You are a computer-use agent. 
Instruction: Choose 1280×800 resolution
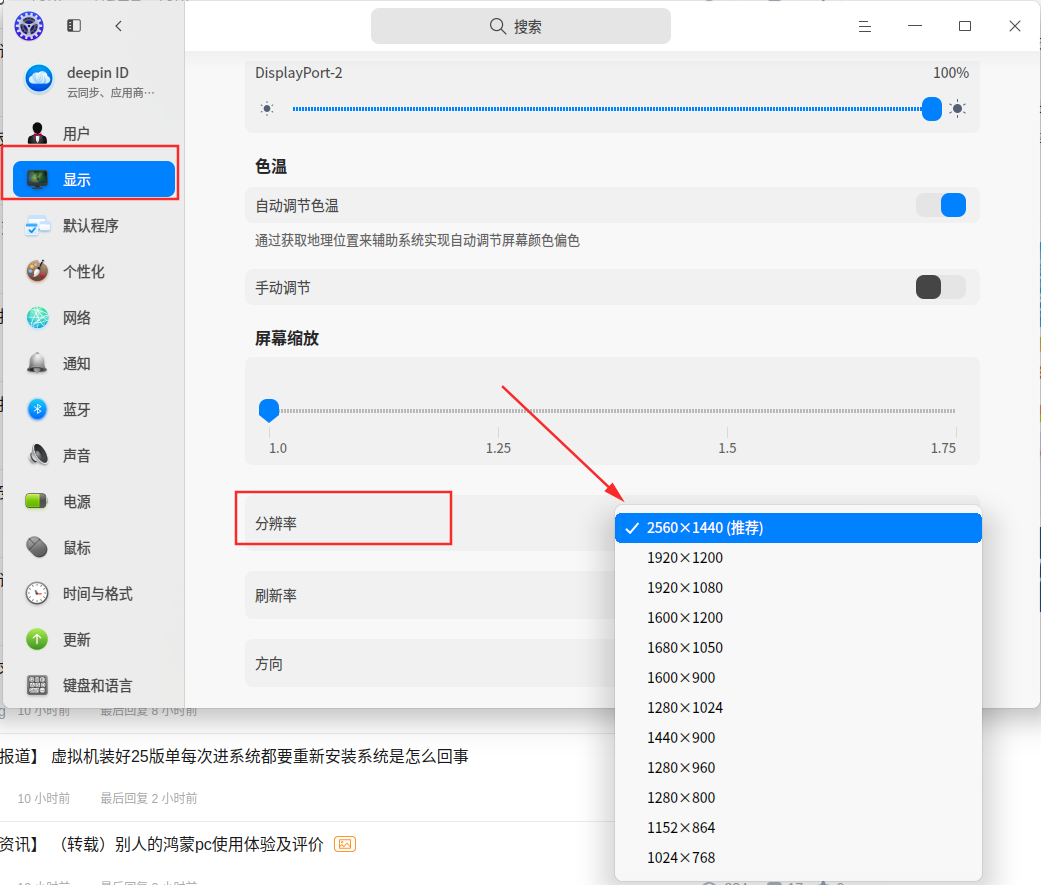click(x=798, y=797)
